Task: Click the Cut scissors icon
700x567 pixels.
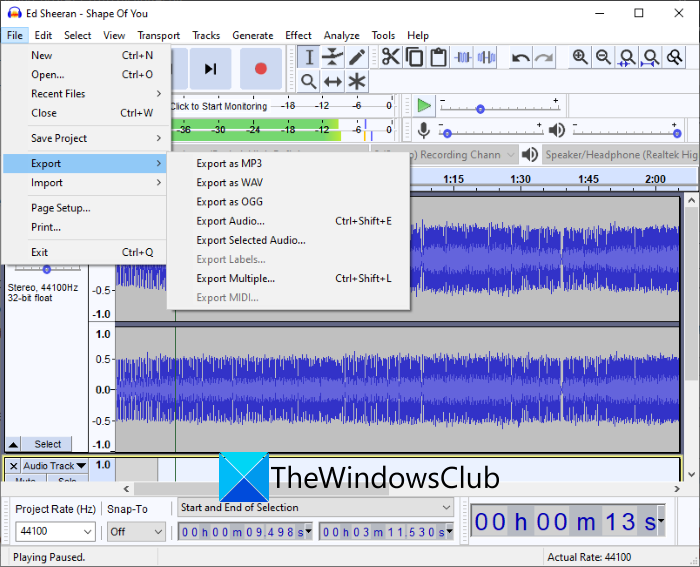Action: [x=391, y=57]
